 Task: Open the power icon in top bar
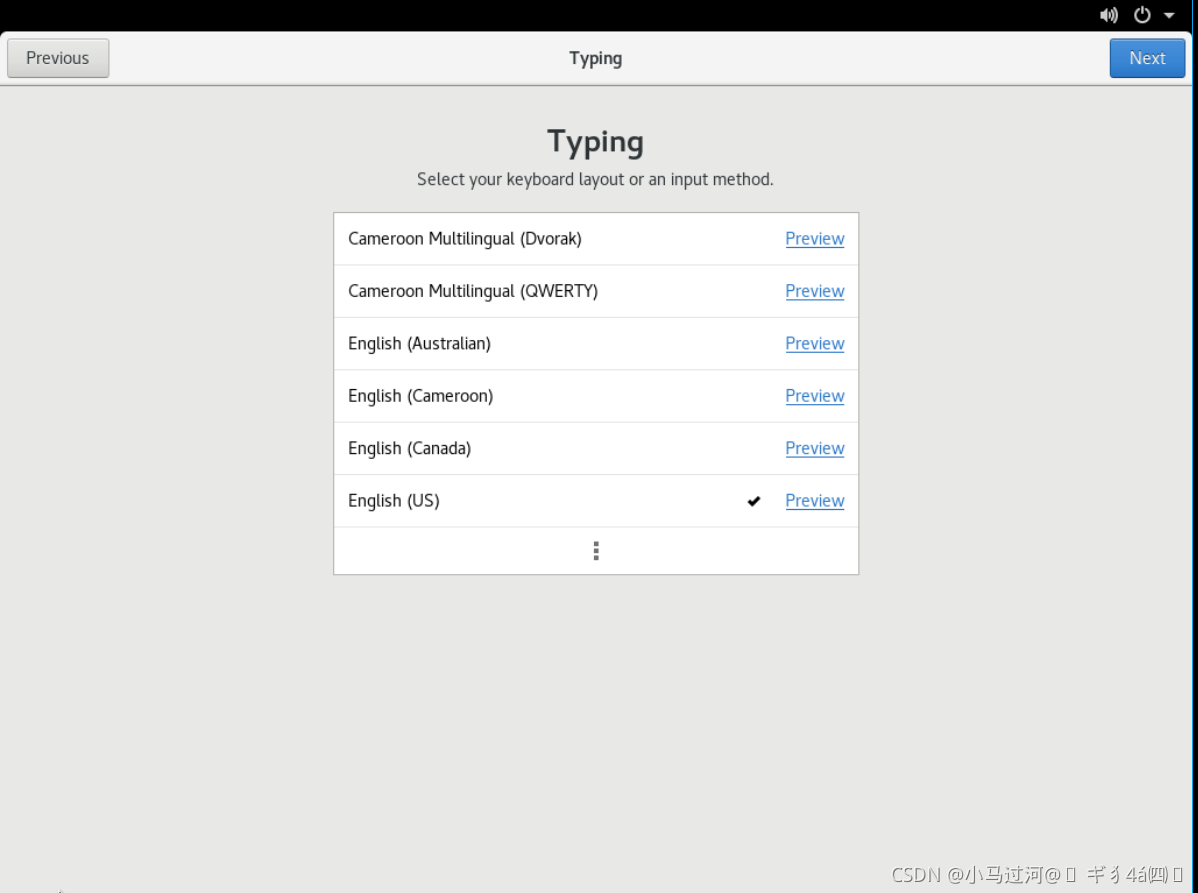tap(1142, 15)
